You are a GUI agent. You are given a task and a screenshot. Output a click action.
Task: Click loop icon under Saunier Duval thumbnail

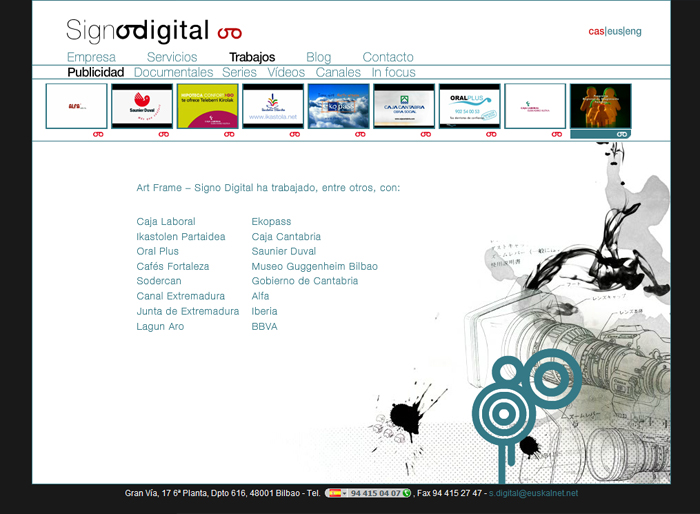(x=164, y=134)
